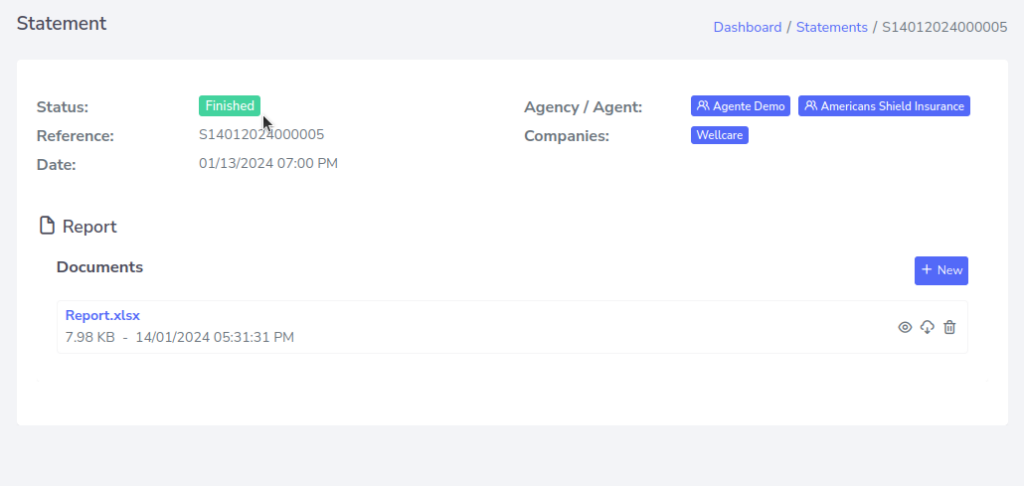The image size is (1024, 486).
Task: Go to Dashboard via breadcrumb
Action: coord(747,27)
